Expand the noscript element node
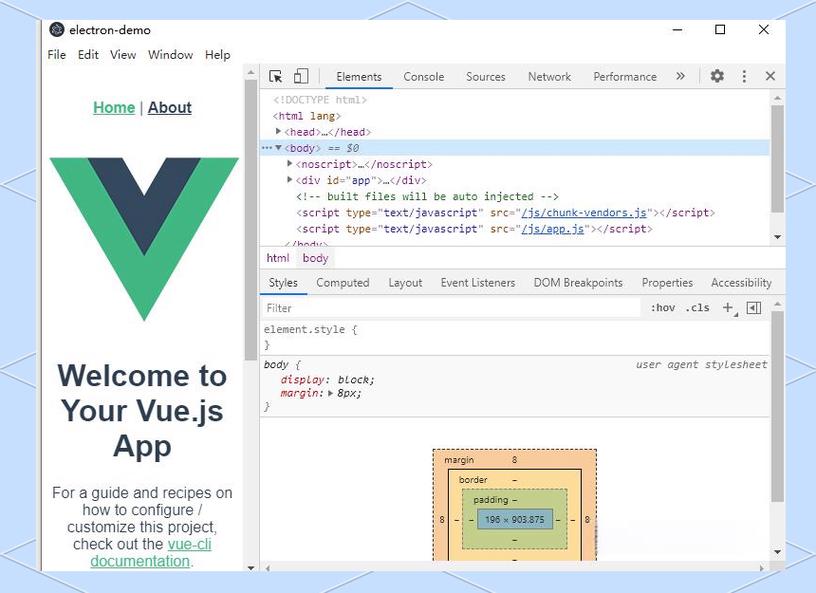This screenshot has height=593, width=816. 290,164
